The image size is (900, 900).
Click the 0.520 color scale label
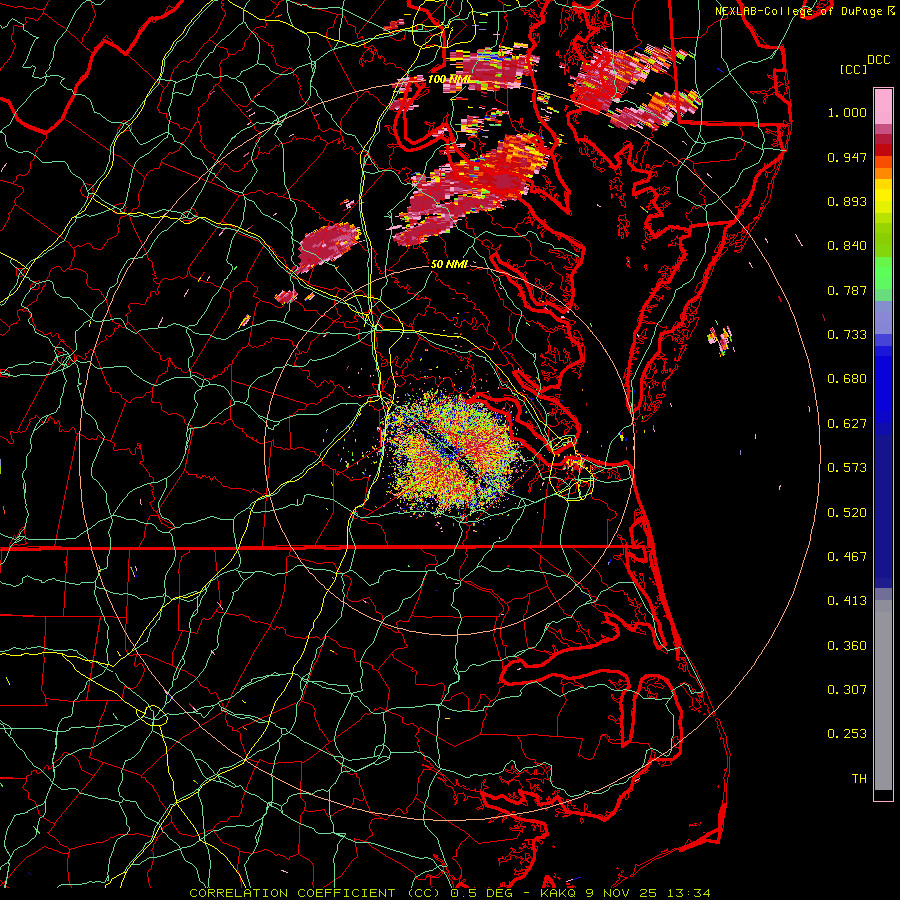[847, 513]
